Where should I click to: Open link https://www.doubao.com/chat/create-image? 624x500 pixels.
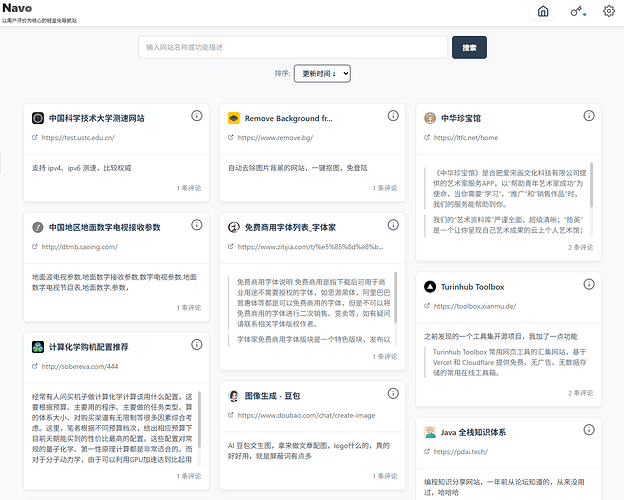(306, 415)
